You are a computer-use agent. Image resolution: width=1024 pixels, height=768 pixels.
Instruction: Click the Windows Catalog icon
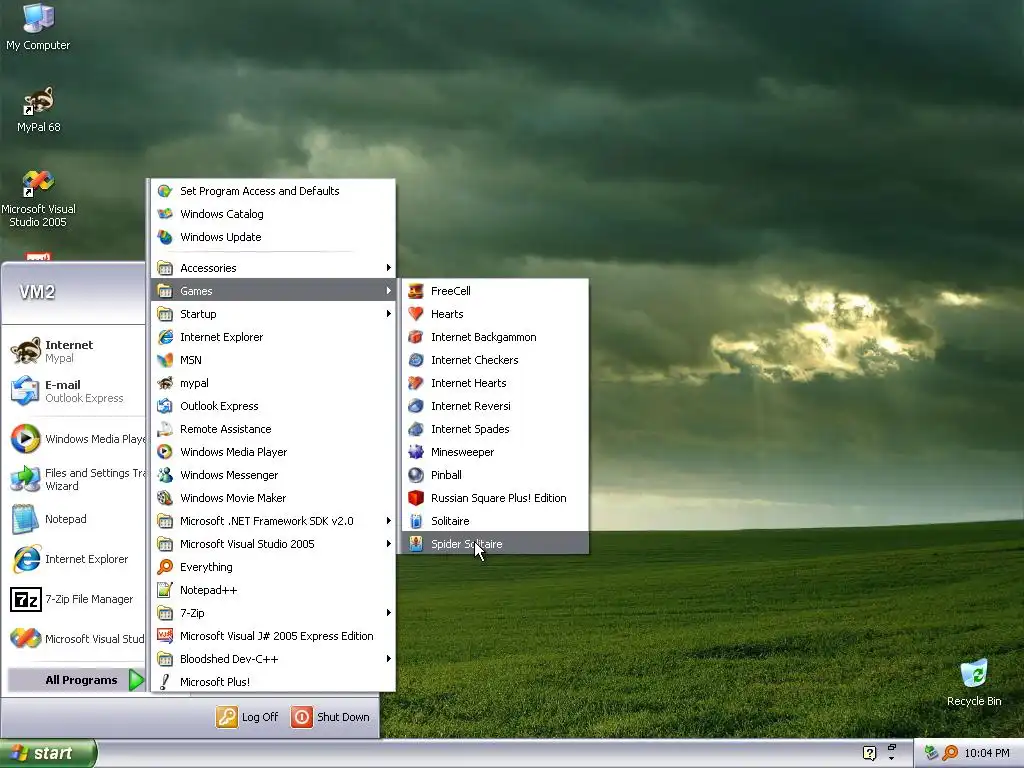click(165, 214)
